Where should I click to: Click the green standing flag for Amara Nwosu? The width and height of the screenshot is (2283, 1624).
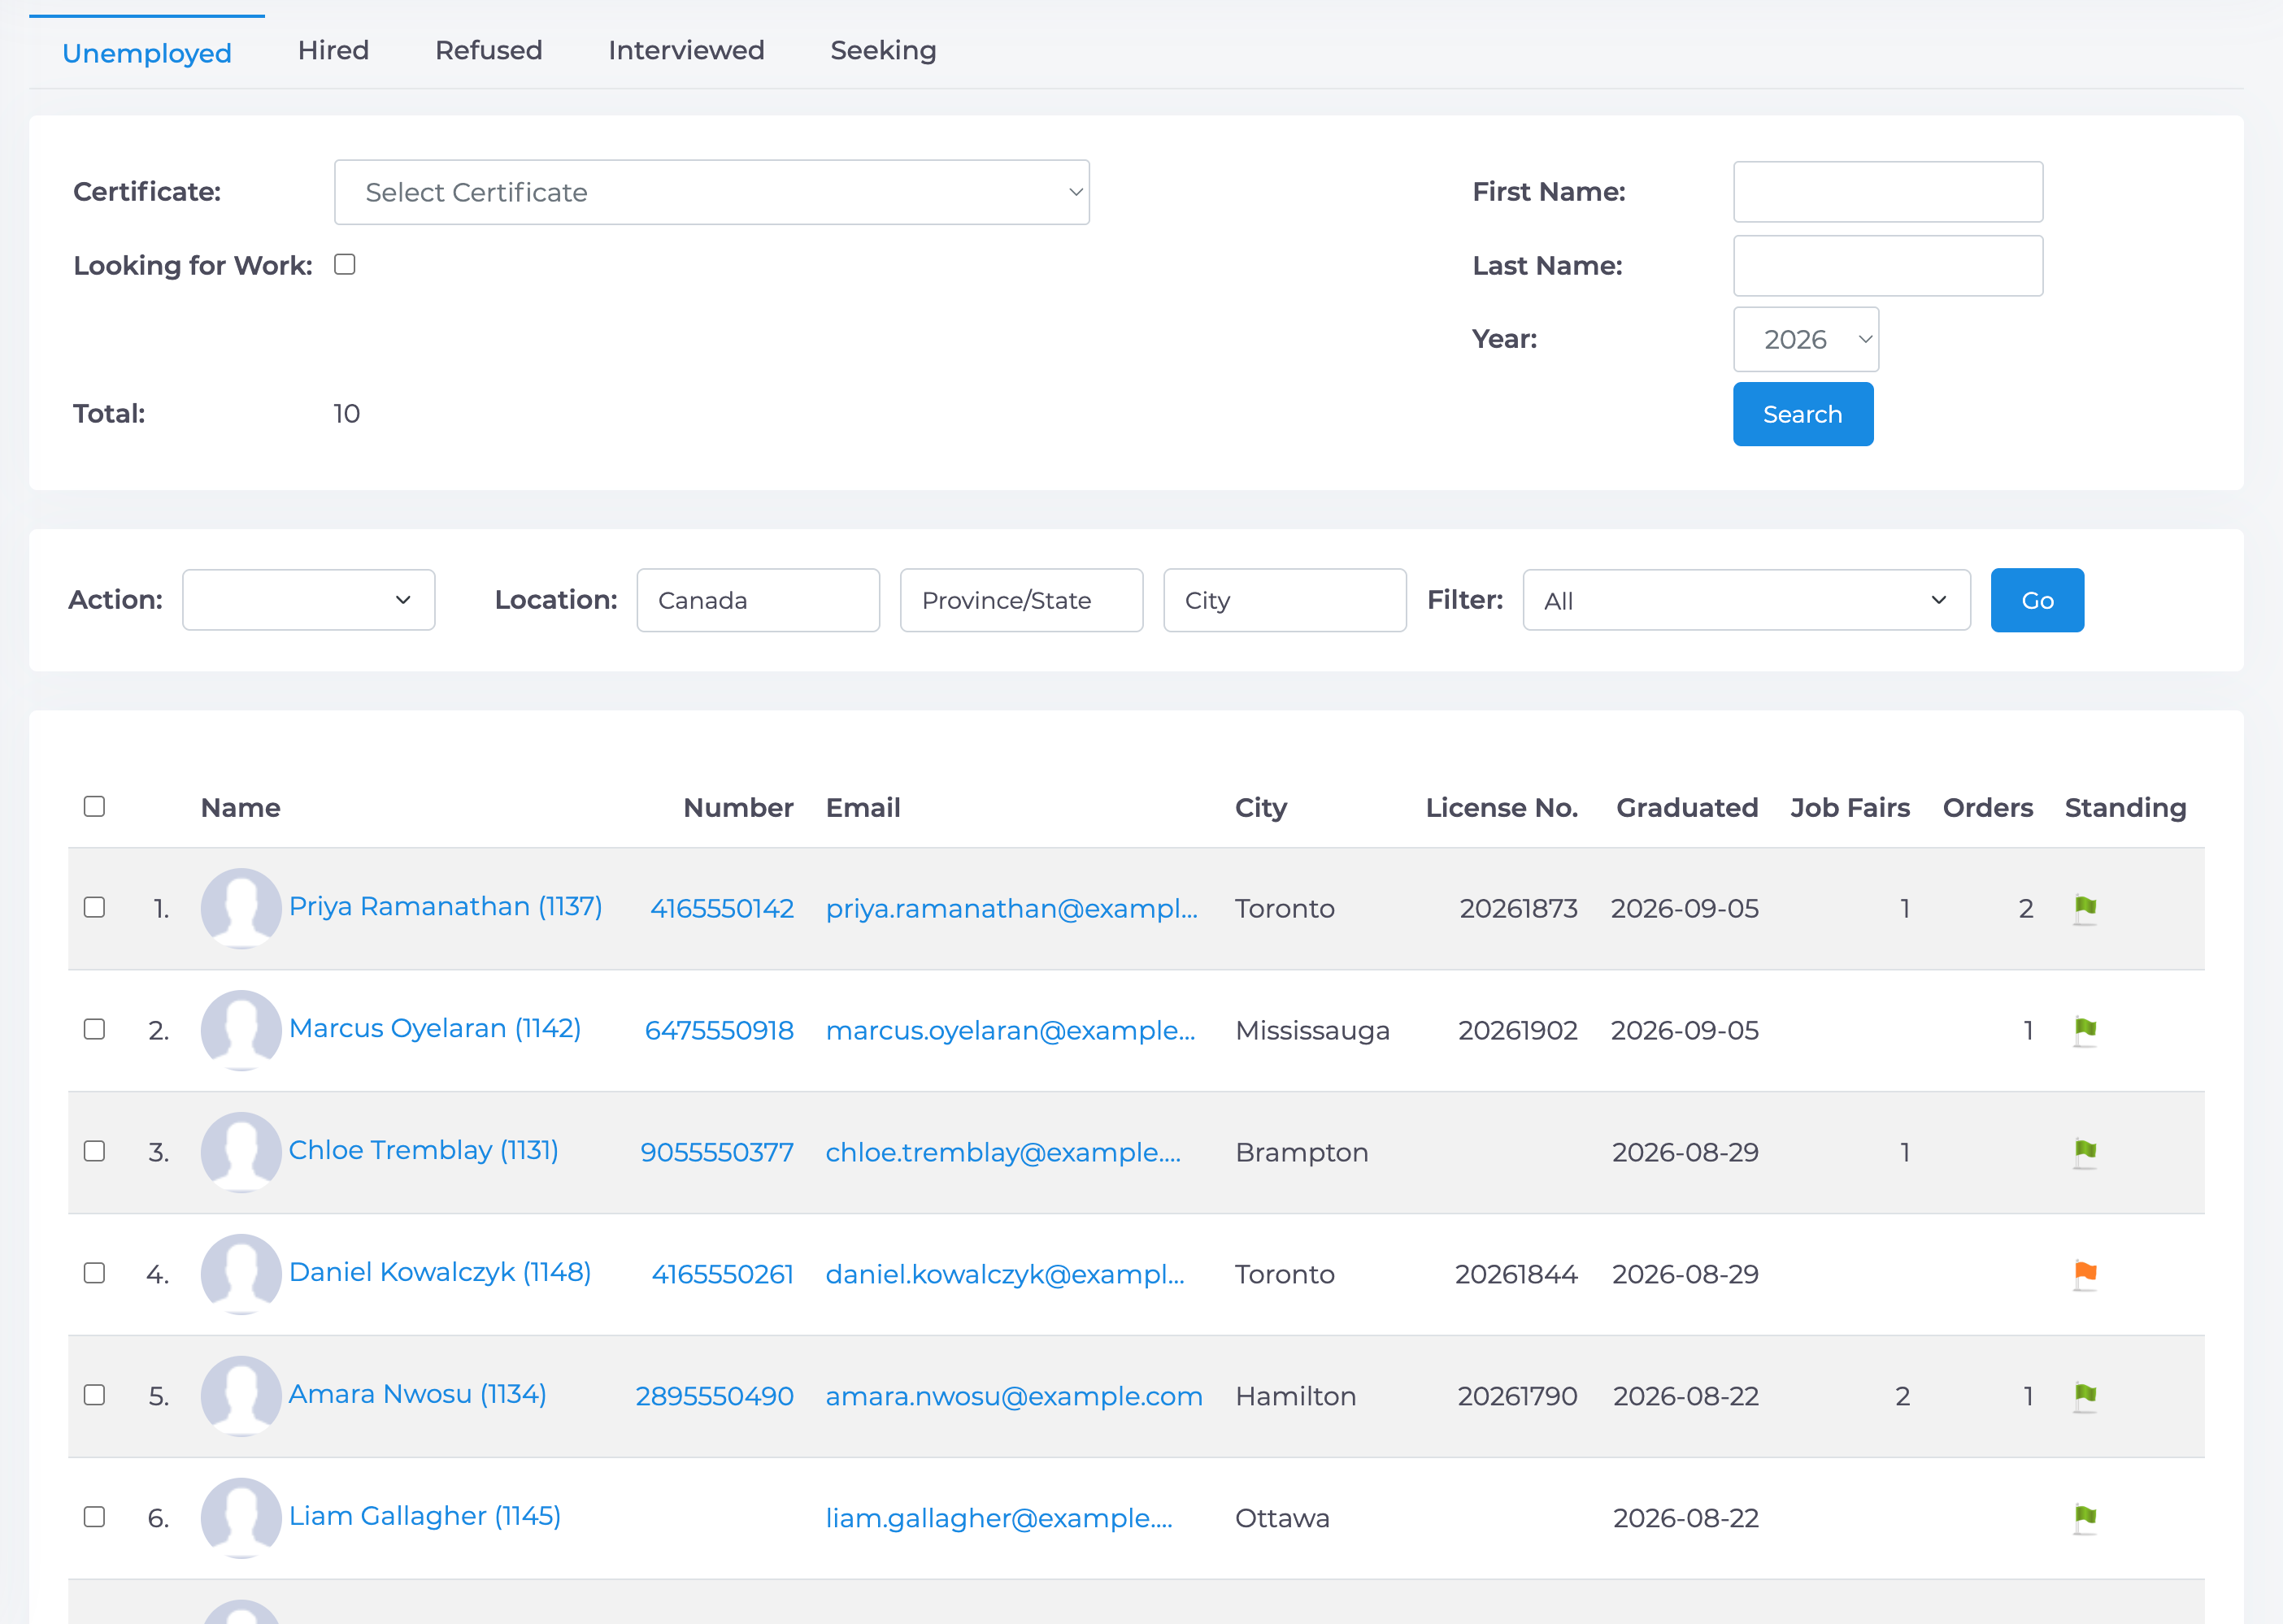point(2085,1397)
